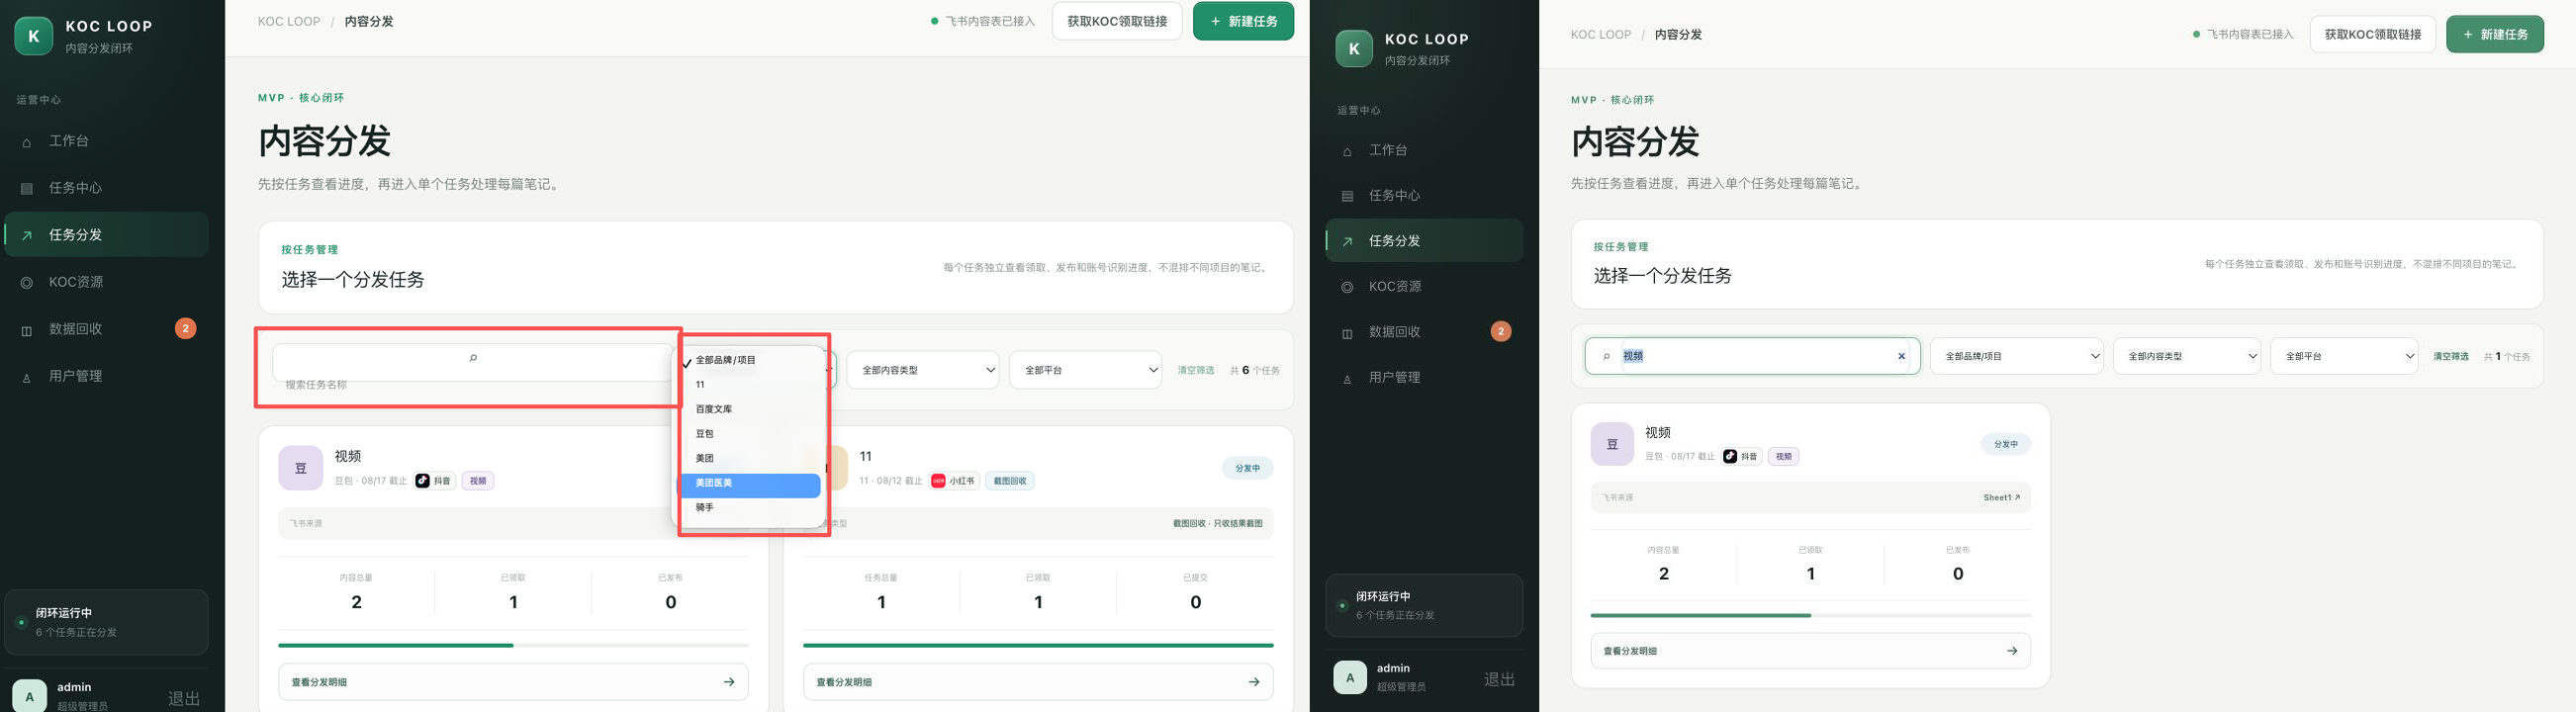Open 任务中心 in the right window sidebar
This screenshot has height=712, width=2576.
click(x=1424, y=196)
